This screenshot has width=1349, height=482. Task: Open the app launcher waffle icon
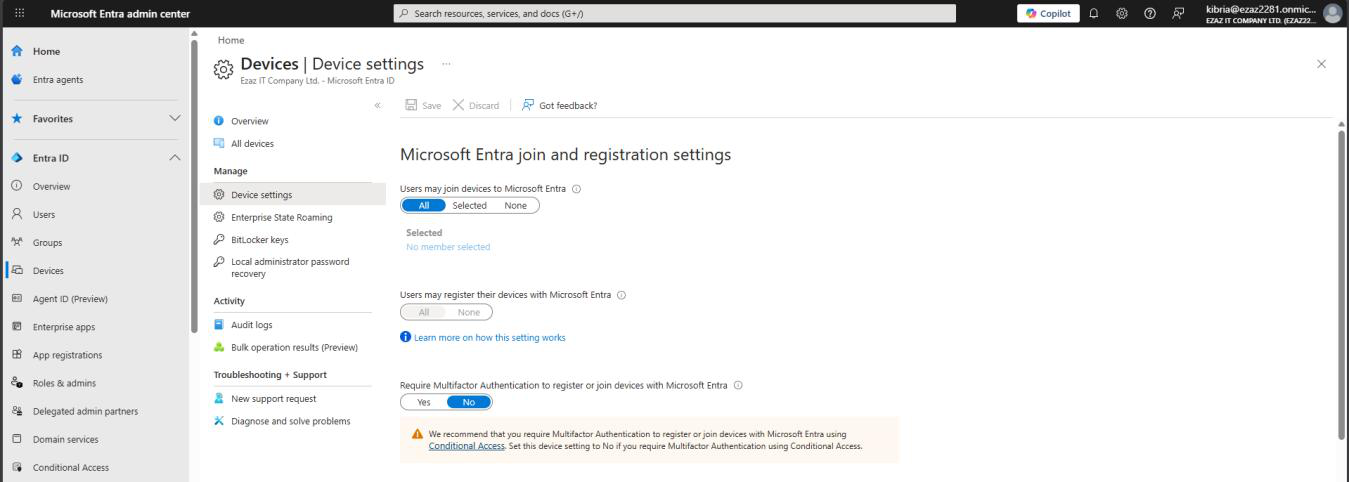point(18,13)
